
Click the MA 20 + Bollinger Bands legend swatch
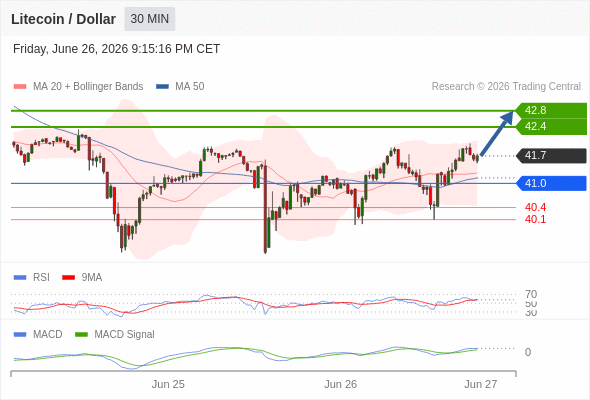pyautogui.click(x=20, y=87)
